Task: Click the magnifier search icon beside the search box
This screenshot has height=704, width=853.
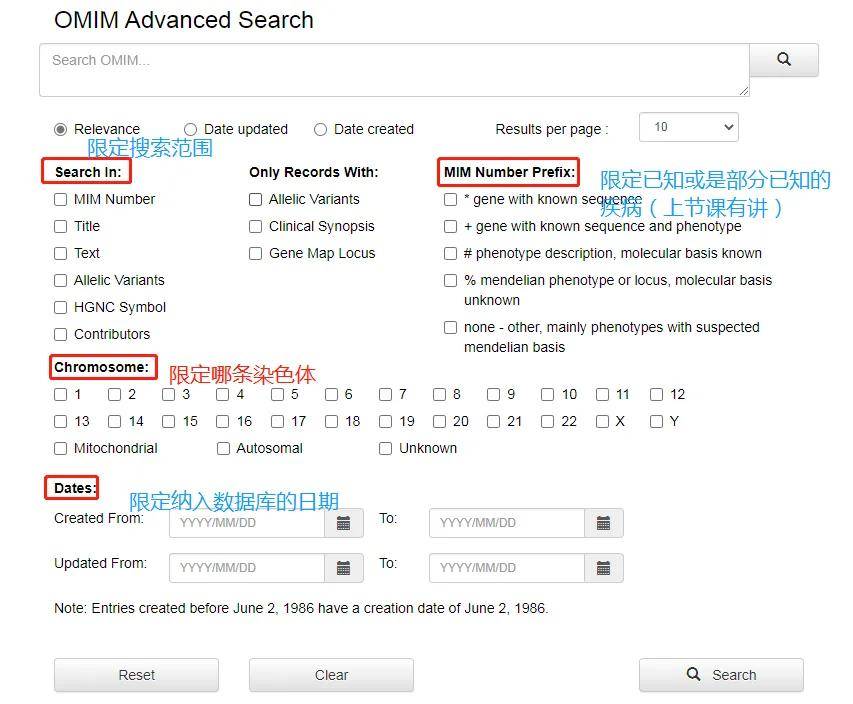Action: click(x=783, y=60)
